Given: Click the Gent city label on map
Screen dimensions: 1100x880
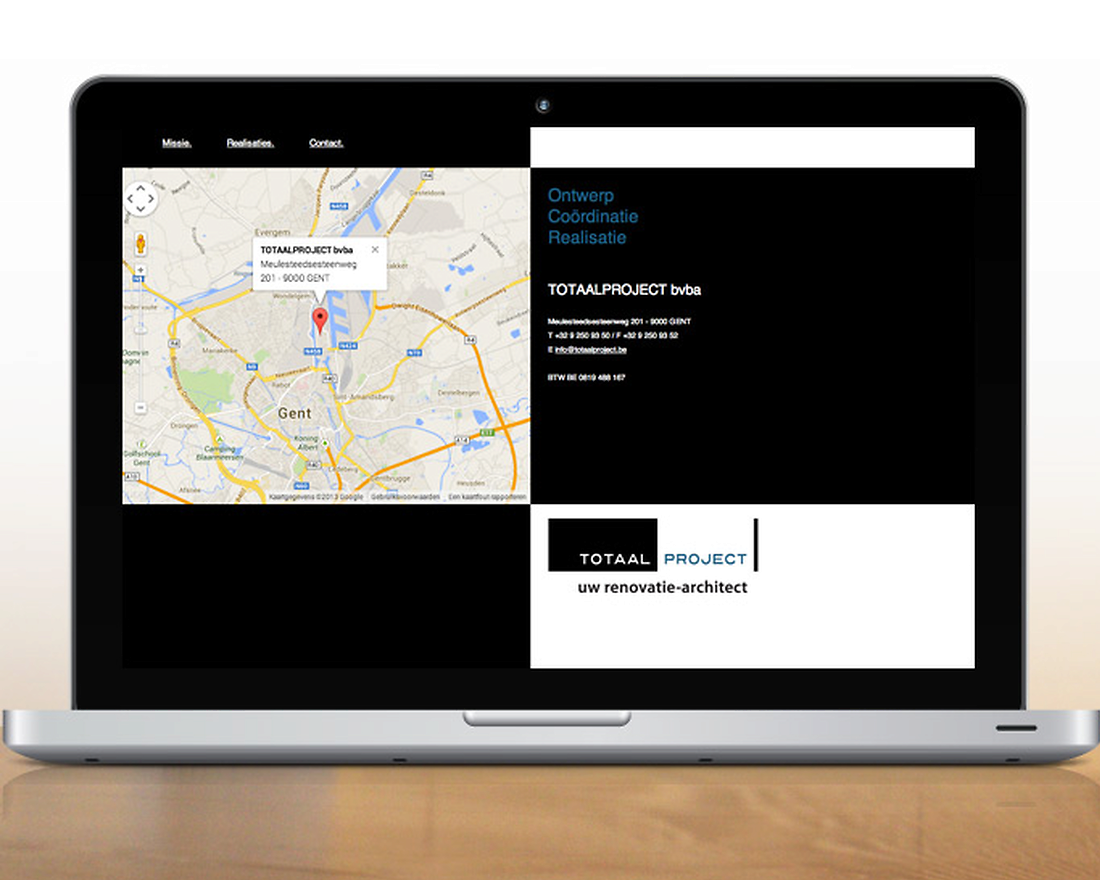Looking at the screenshot, I should click(x=294, y=413).
